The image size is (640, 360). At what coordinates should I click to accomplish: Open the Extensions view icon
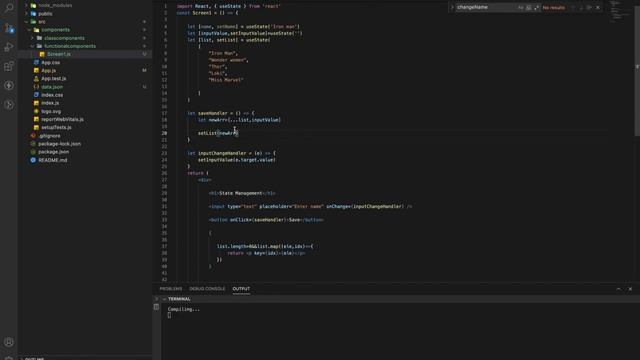(9, 66)
